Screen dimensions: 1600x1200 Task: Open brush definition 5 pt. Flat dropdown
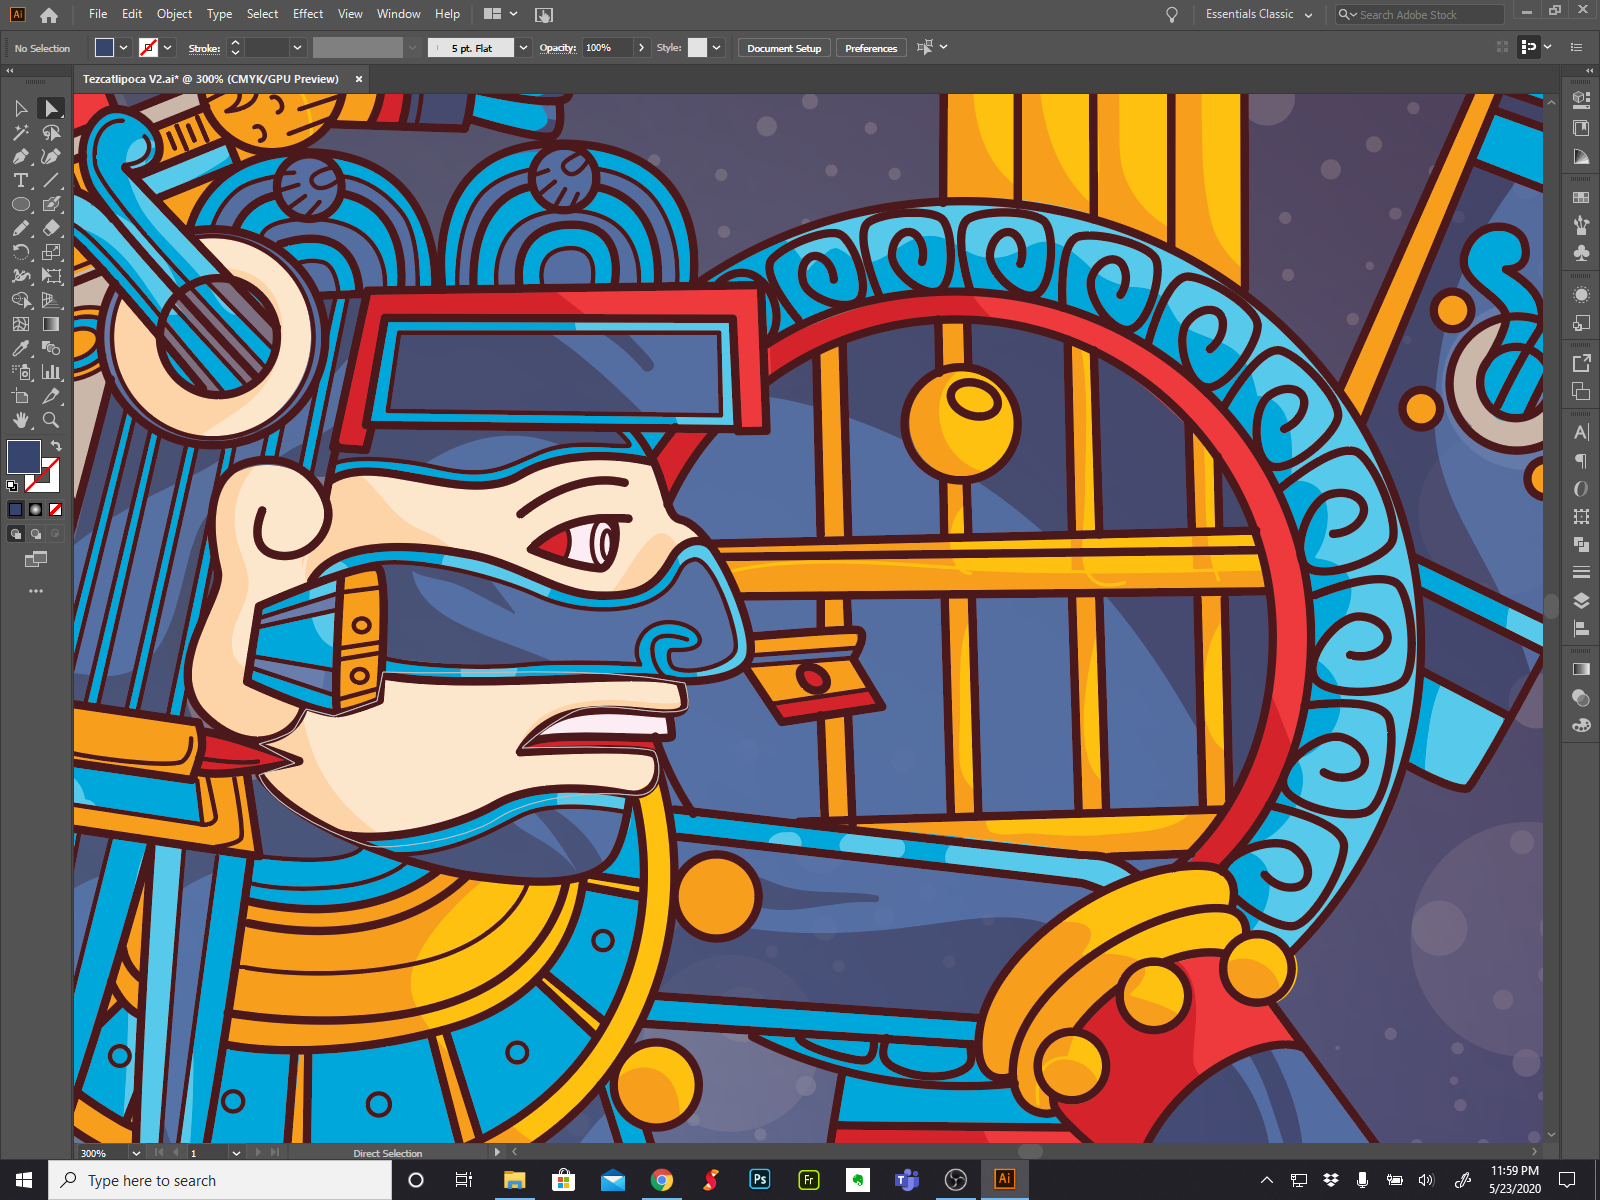(523, 47)
